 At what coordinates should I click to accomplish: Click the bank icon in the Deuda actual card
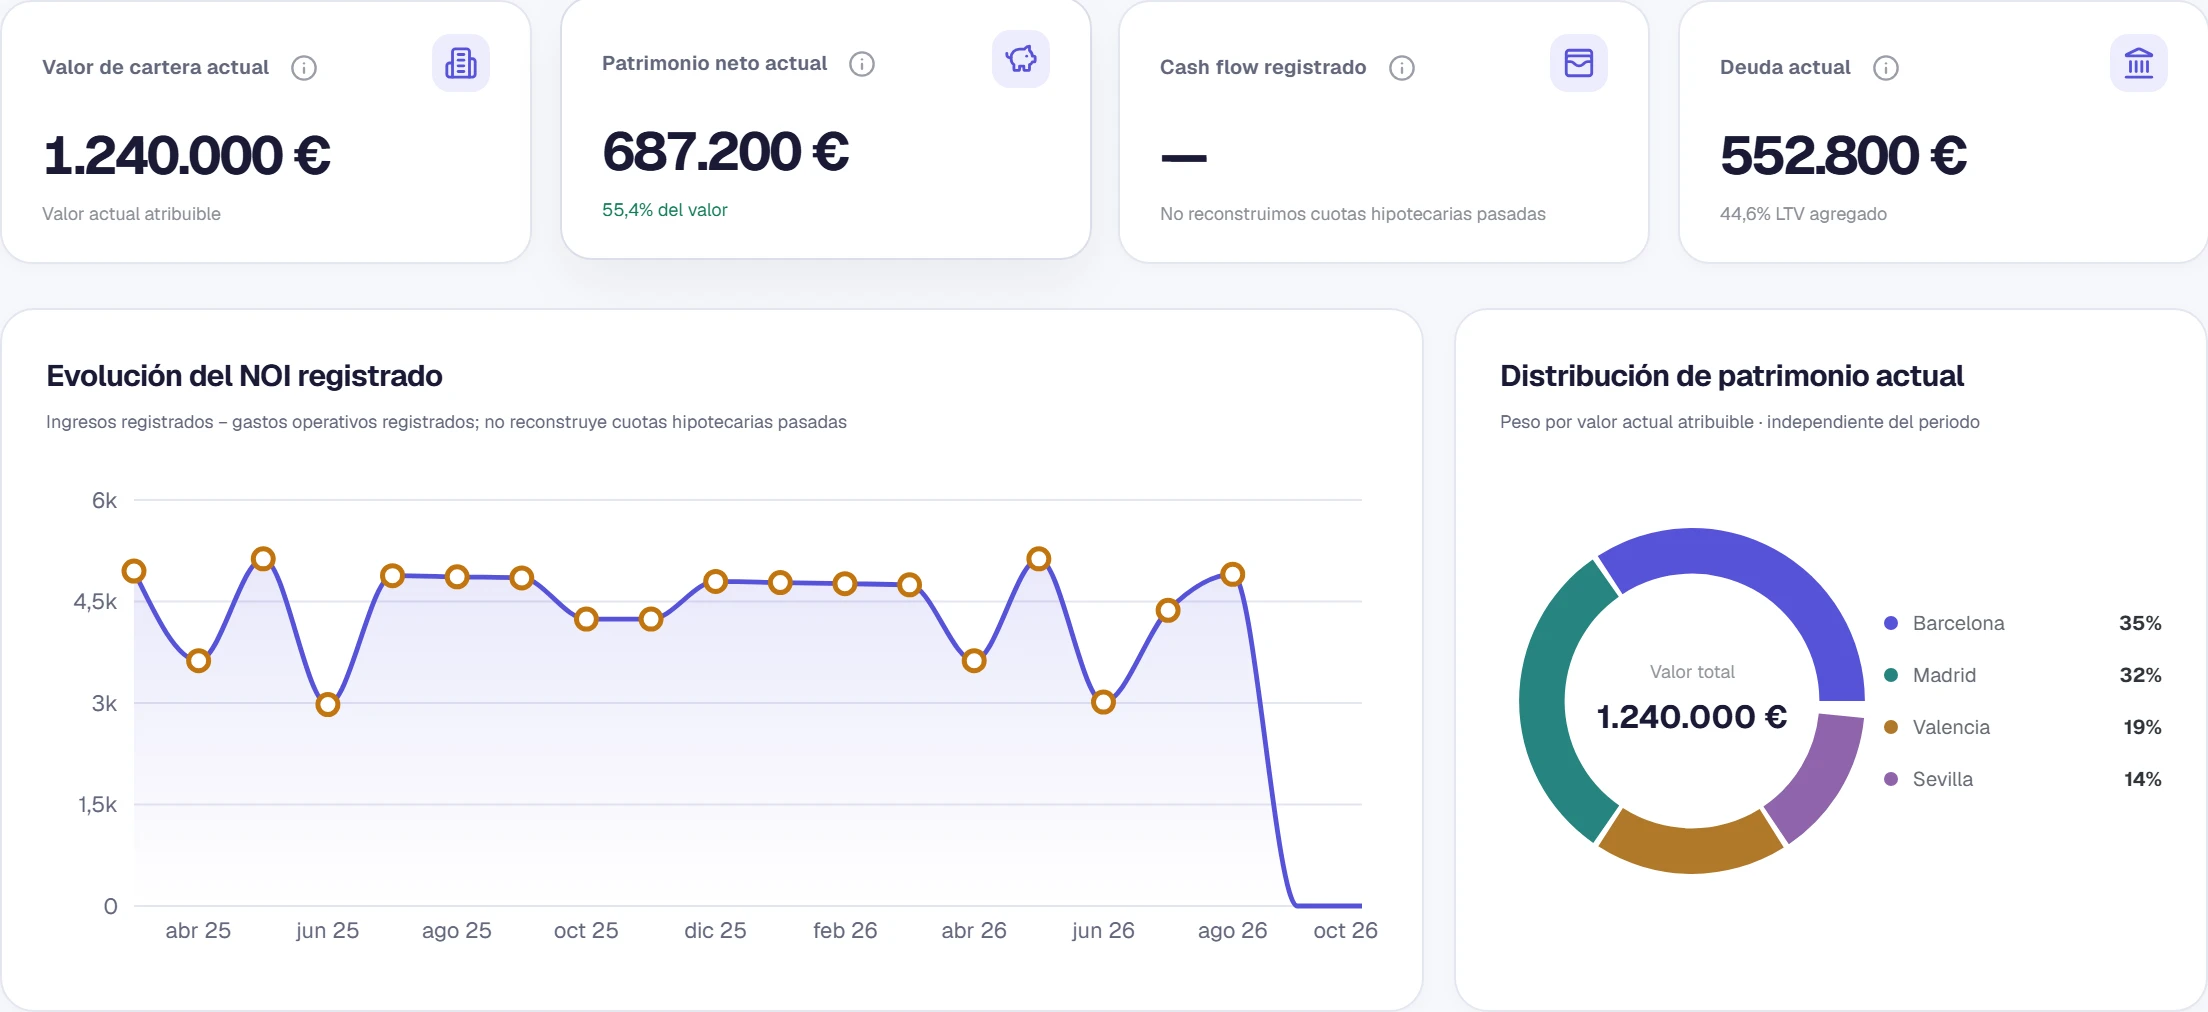pyautogui.click(x=2139, y=63)
